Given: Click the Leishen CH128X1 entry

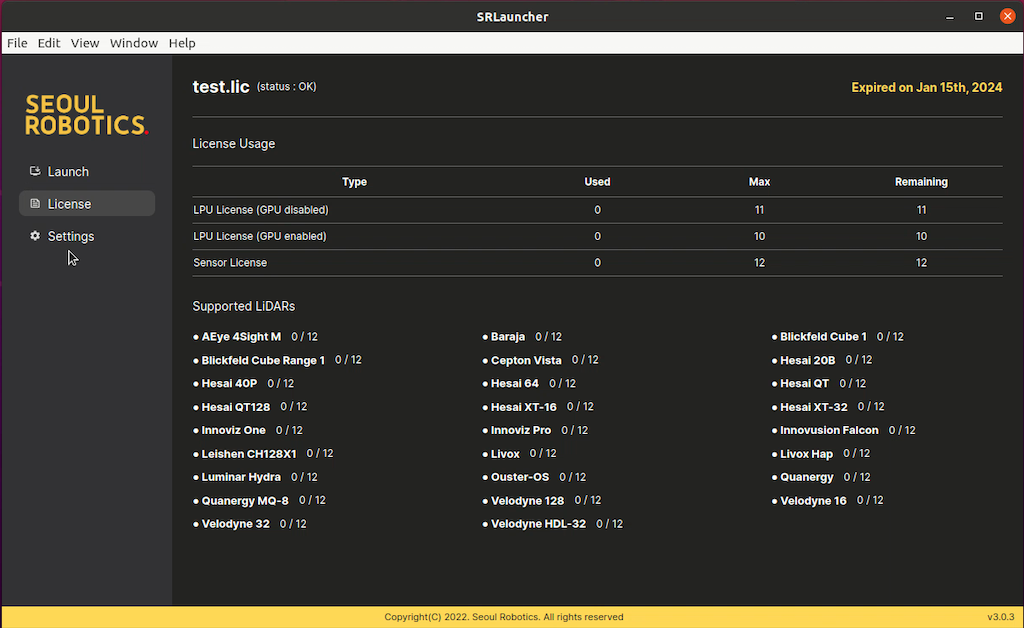Looking at the screenshot, I should click(x=263, y=454).
